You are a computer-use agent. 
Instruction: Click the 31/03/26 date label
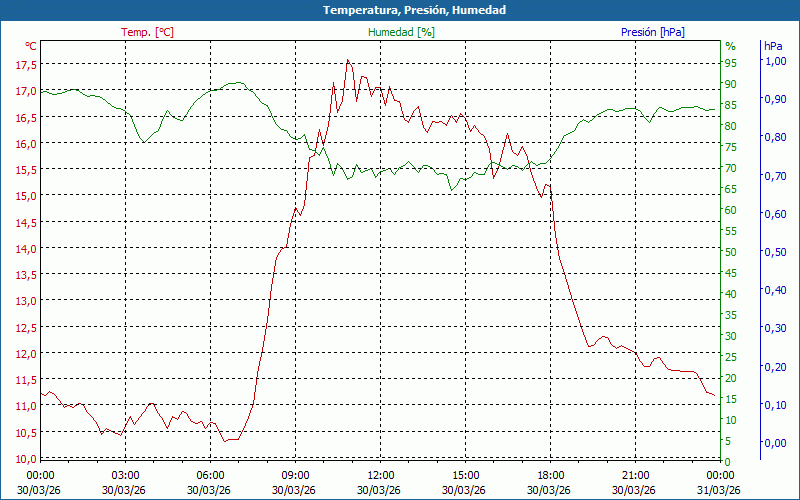(x=720, y=490)
